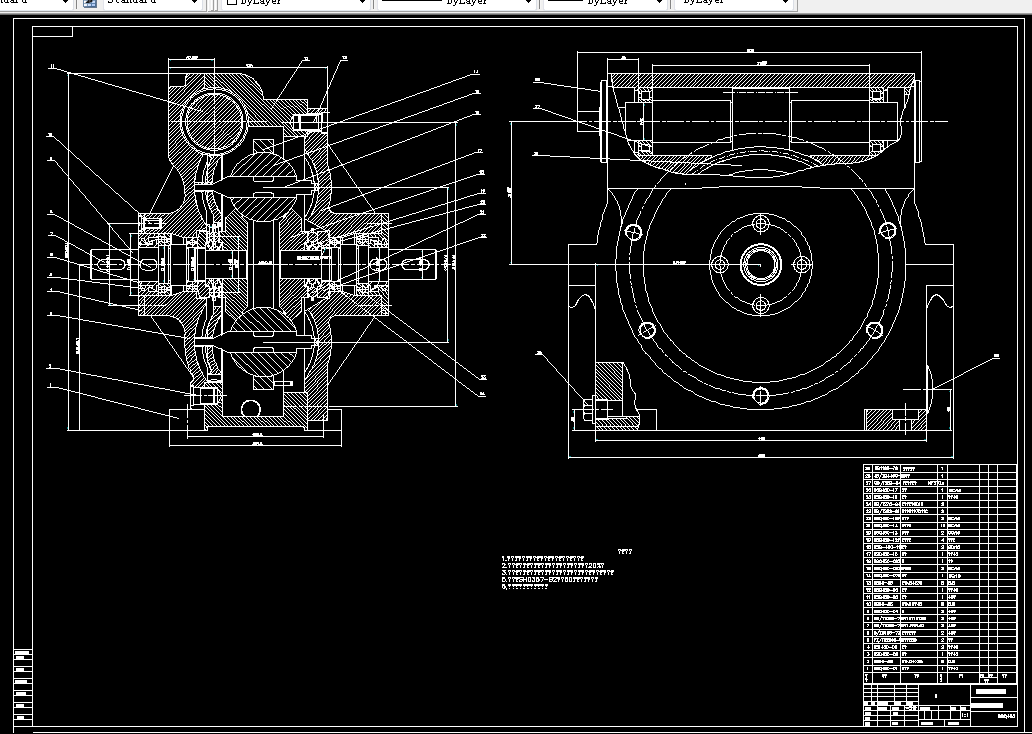This screenshot has height=734, width=1032.
Task: Pick the bottom bolt hole on inner flange
Action: pos(761,305)
